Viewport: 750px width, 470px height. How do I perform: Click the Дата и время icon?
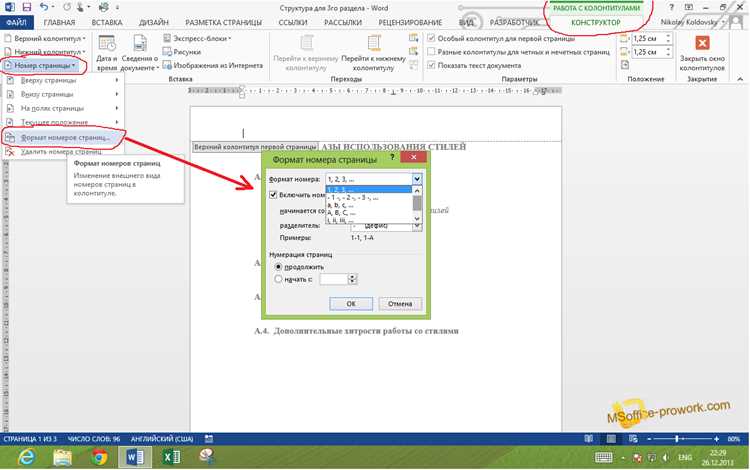[107, 44]
